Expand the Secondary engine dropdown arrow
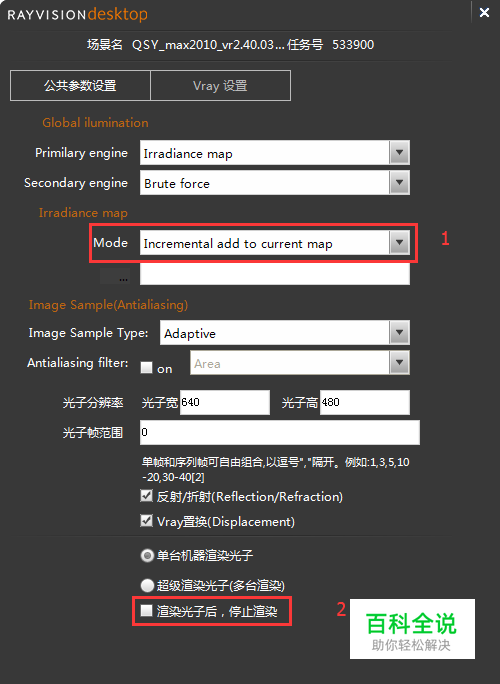The width and height of the screenshot is (500, 684). [x=399, y=183]
